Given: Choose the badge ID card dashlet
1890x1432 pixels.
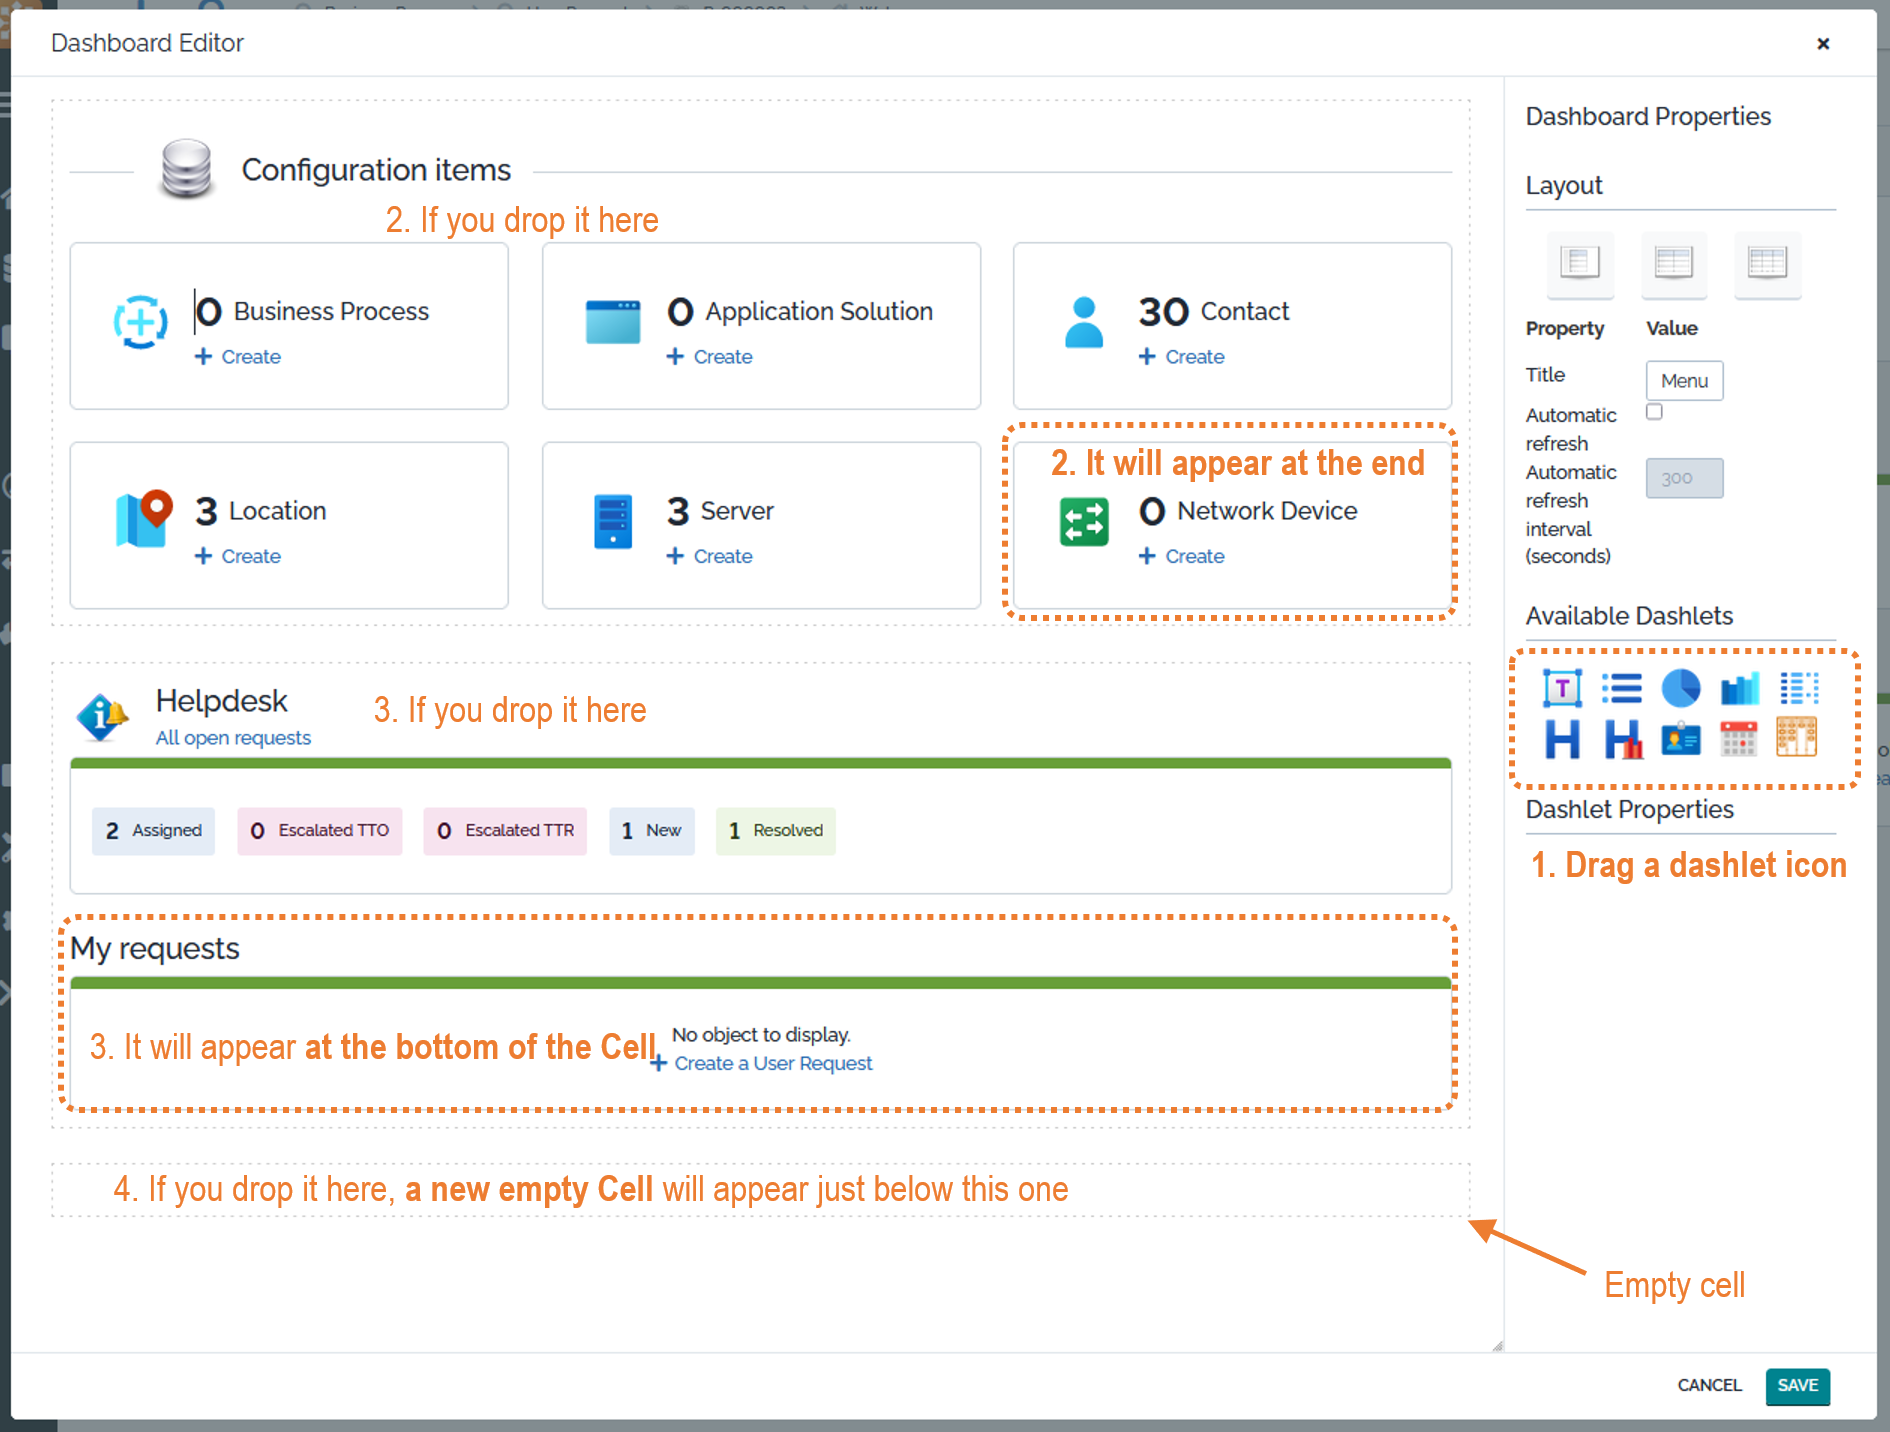Looking at the screenshot, I should coord(1680,740).
